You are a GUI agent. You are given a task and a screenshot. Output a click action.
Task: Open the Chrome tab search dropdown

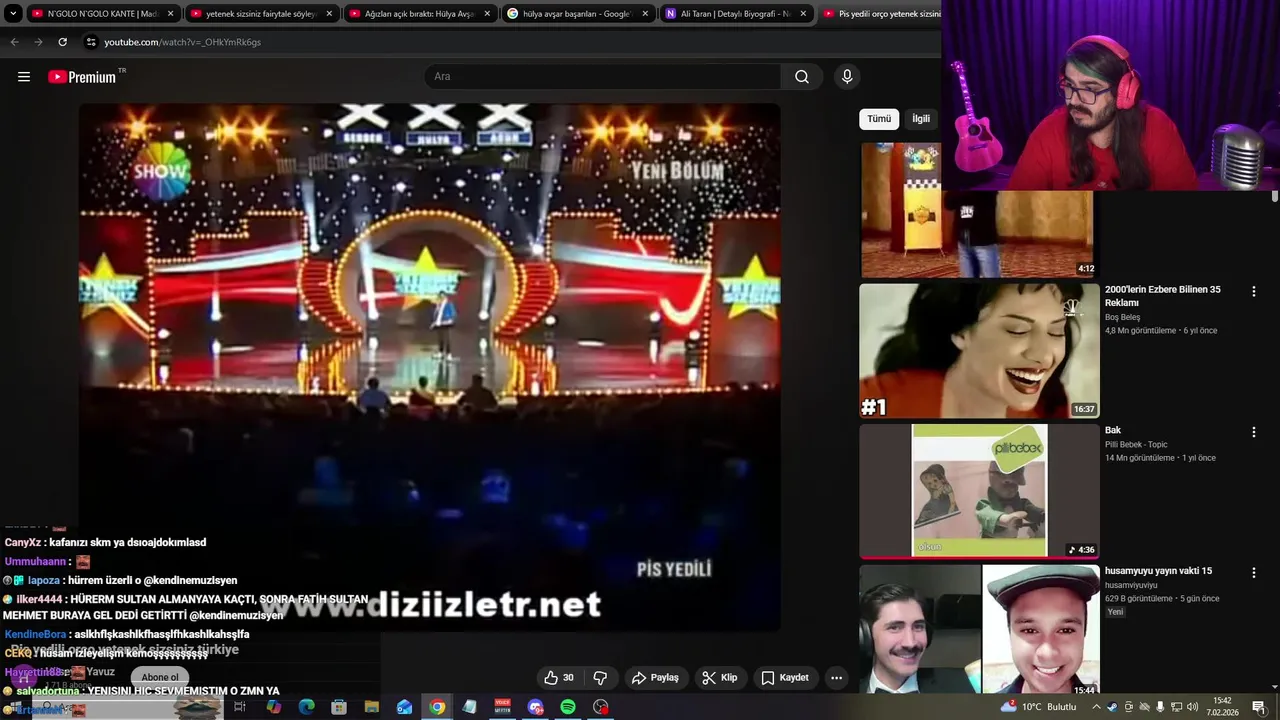click(x=13, y=14)
